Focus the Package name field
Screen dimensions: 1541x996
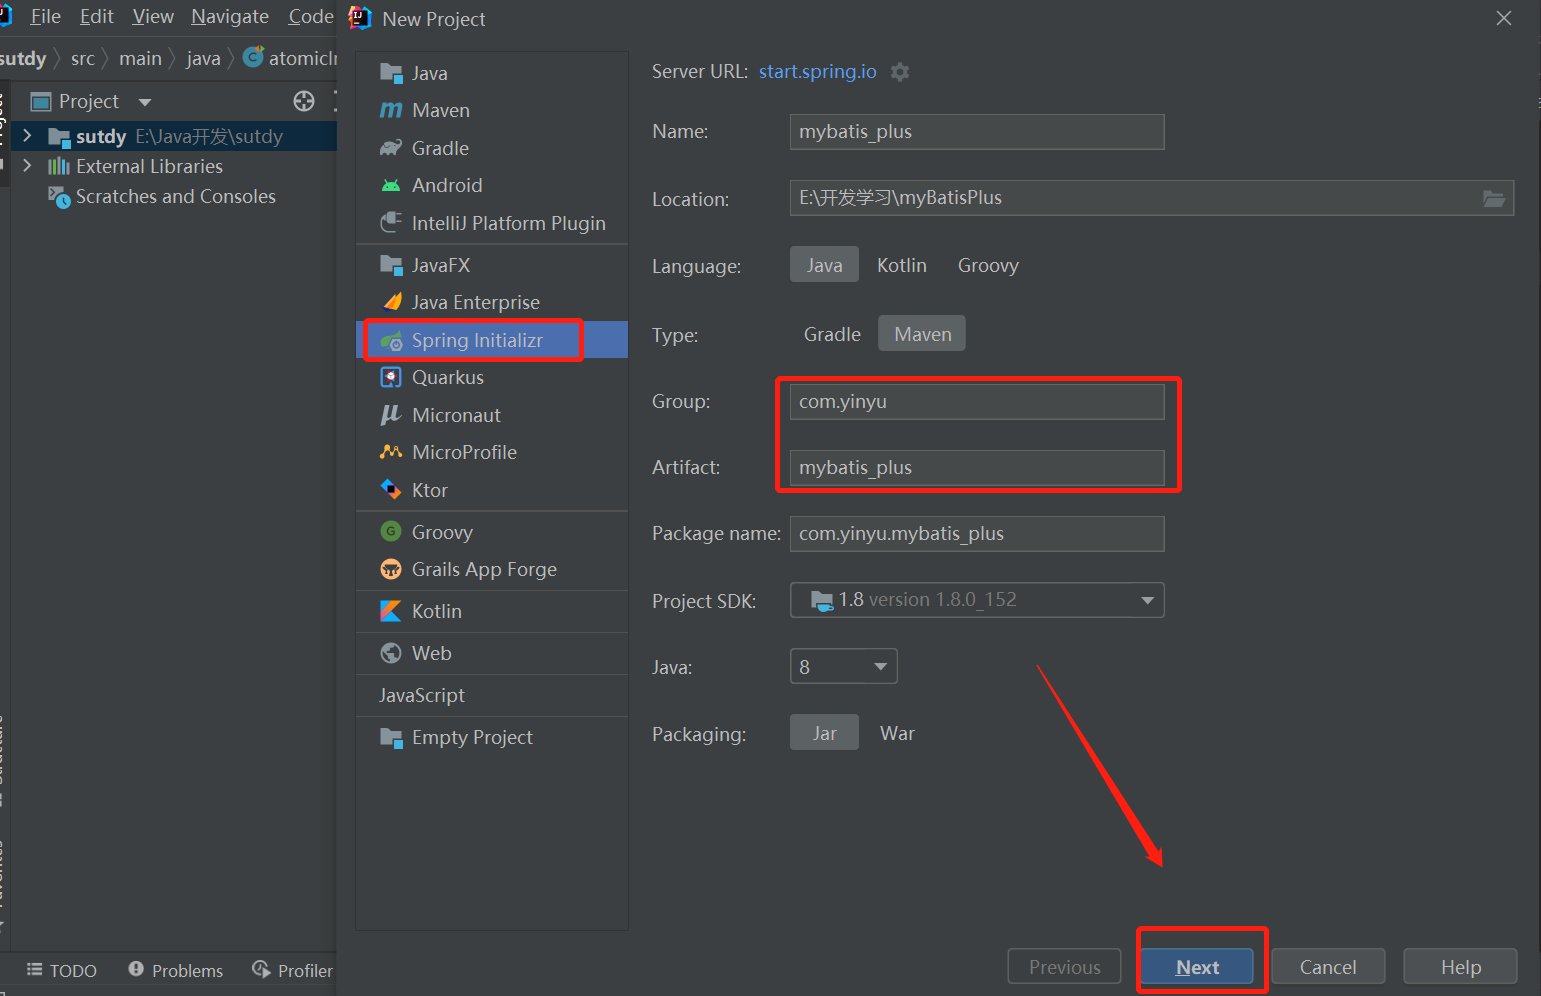(x=977, y=534)
